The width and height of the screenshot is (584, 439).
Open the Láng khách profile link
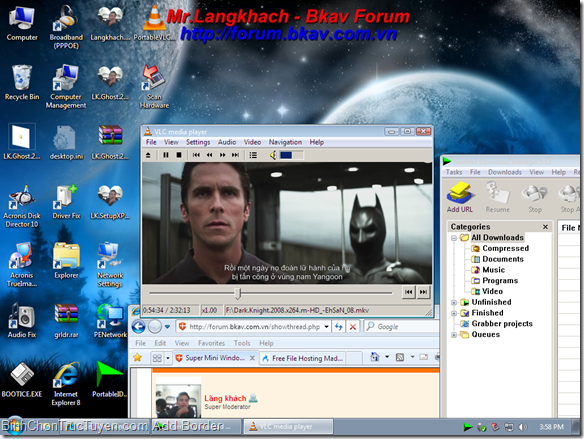coord(225,398)
